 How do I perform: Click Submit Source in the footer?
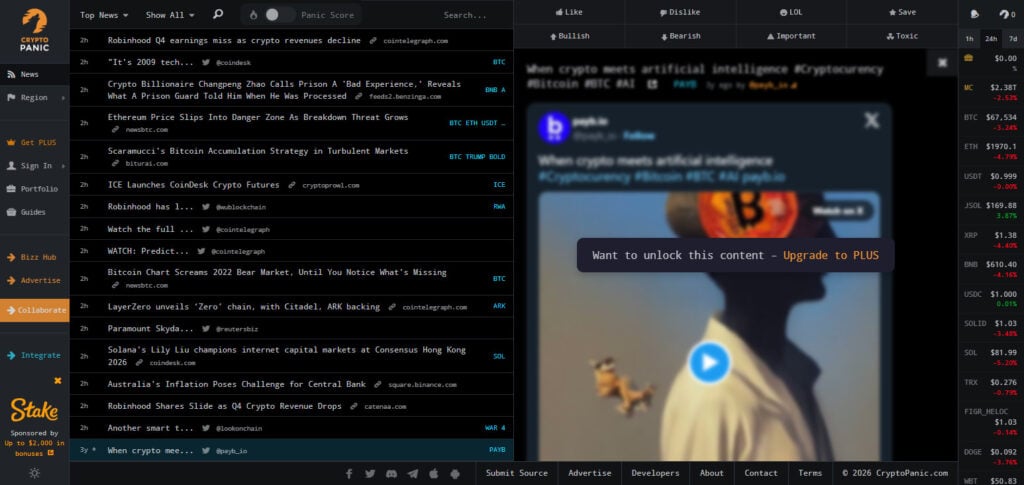[517, 473]
